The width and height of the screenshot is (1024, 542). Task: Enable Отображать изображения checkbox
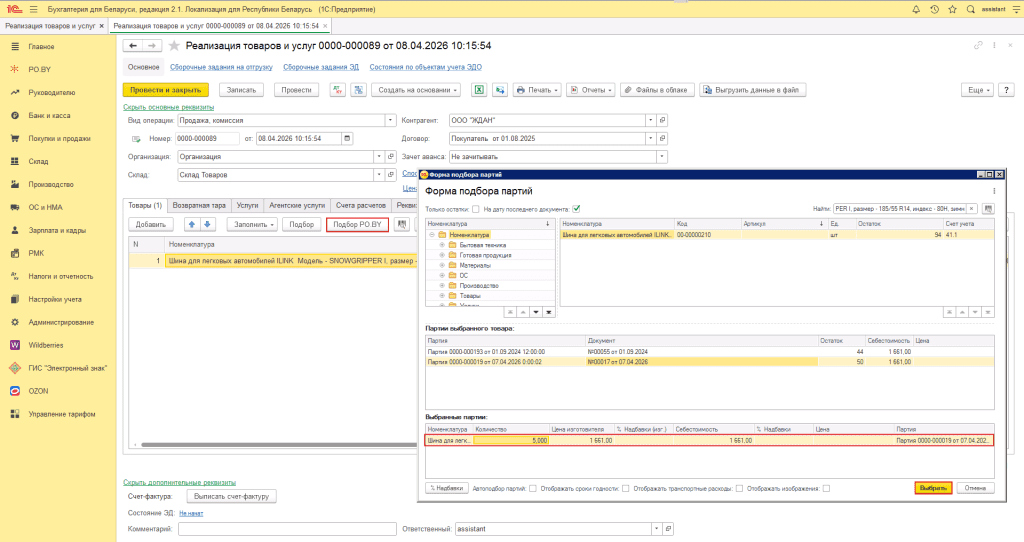click(826, 488)
